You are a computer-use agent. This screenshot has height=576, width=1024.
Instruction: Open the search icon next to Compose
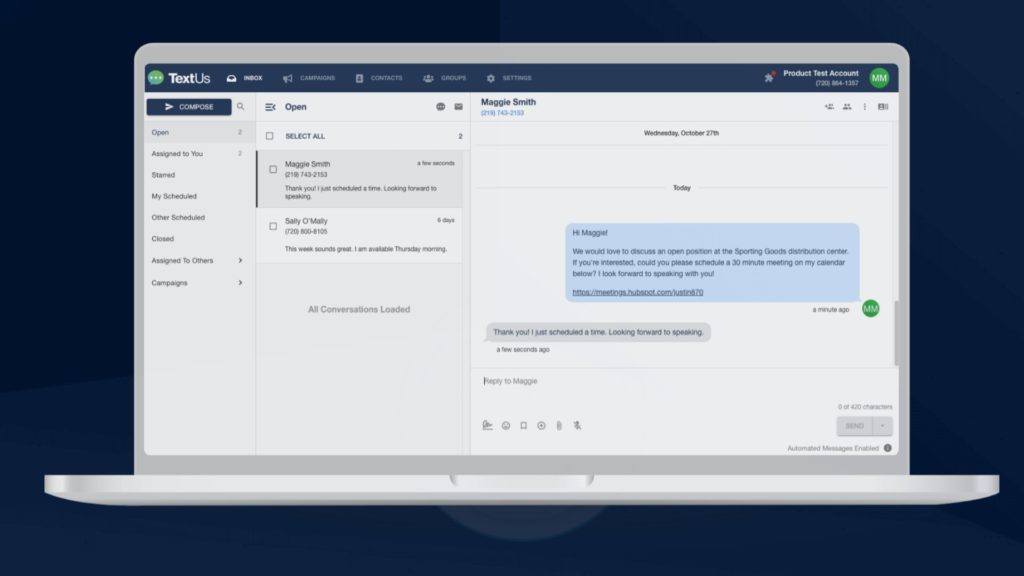[x=241, y=106]
